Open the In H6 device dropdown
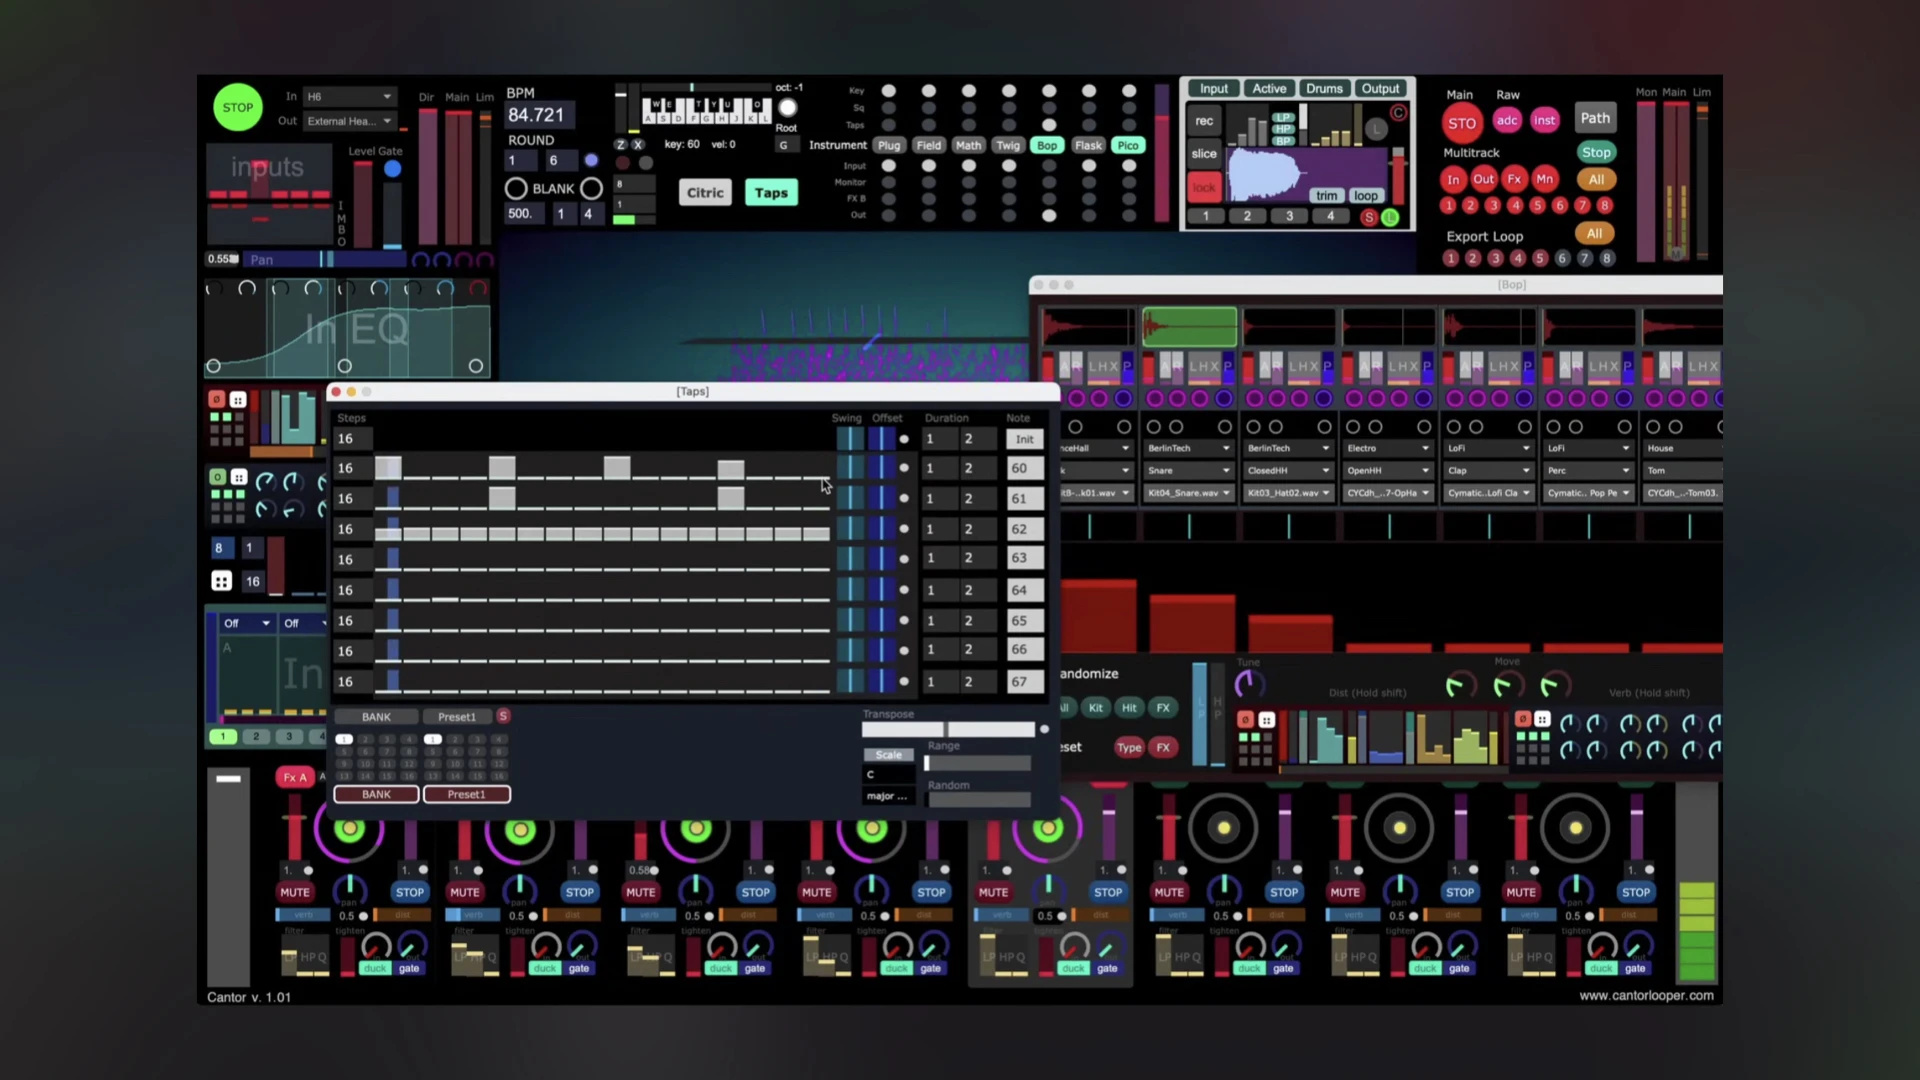The image size is (1920, 1080). 348,97
